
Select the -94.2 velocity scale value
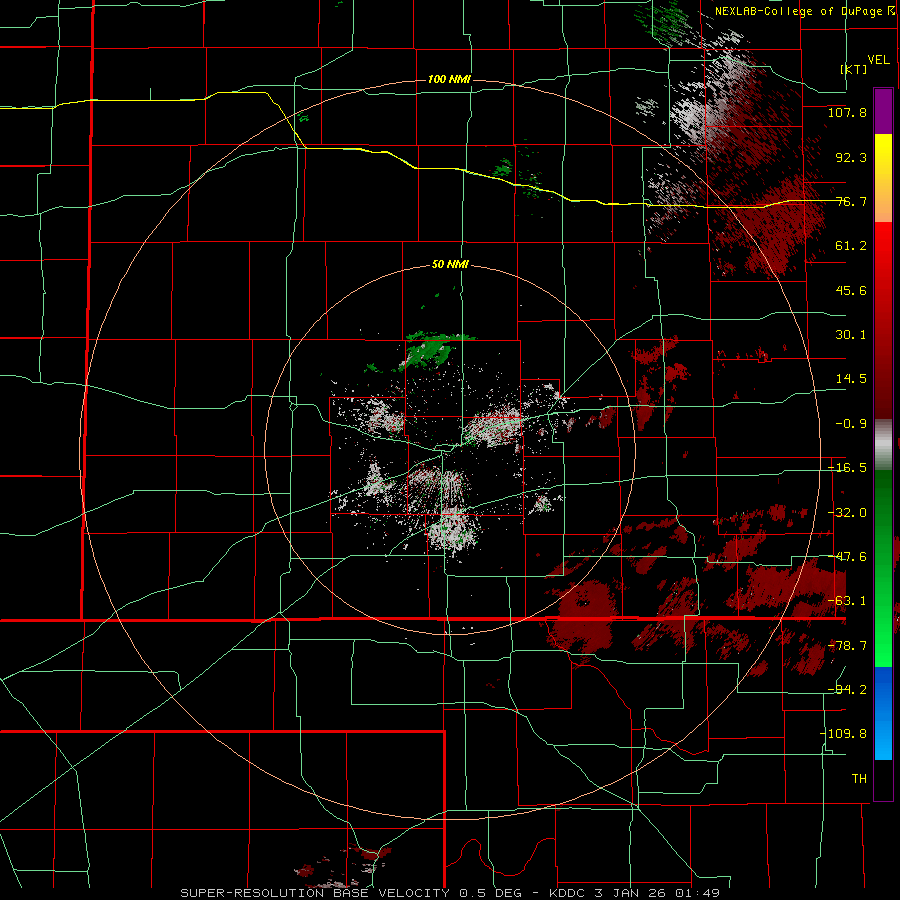pyautogui.click(x=847, y=689)
